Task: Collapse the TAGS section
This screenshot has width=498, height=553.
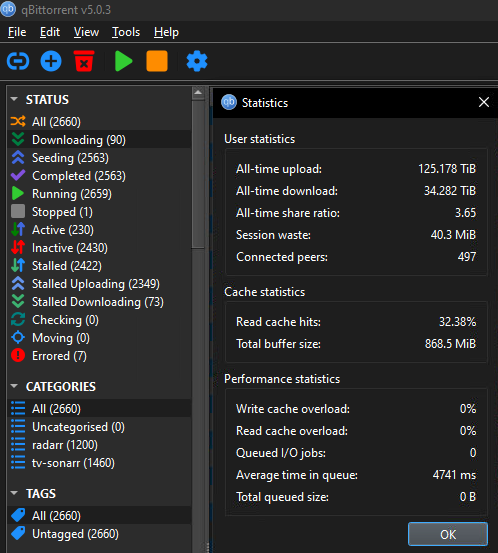Action: pyautogui.click(x=14, y=493)
